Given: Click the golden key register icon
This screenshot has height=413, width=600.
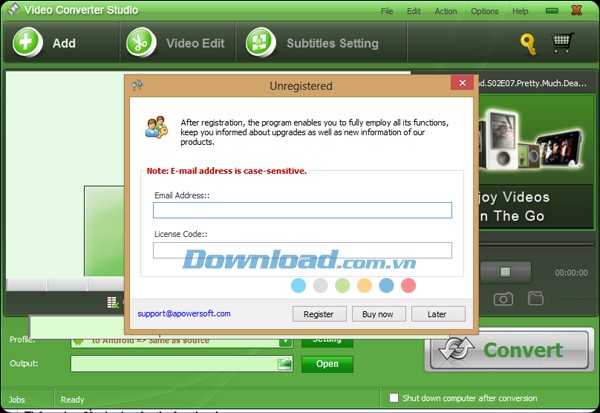Looking at the screenshot, I should pos(527,43).
